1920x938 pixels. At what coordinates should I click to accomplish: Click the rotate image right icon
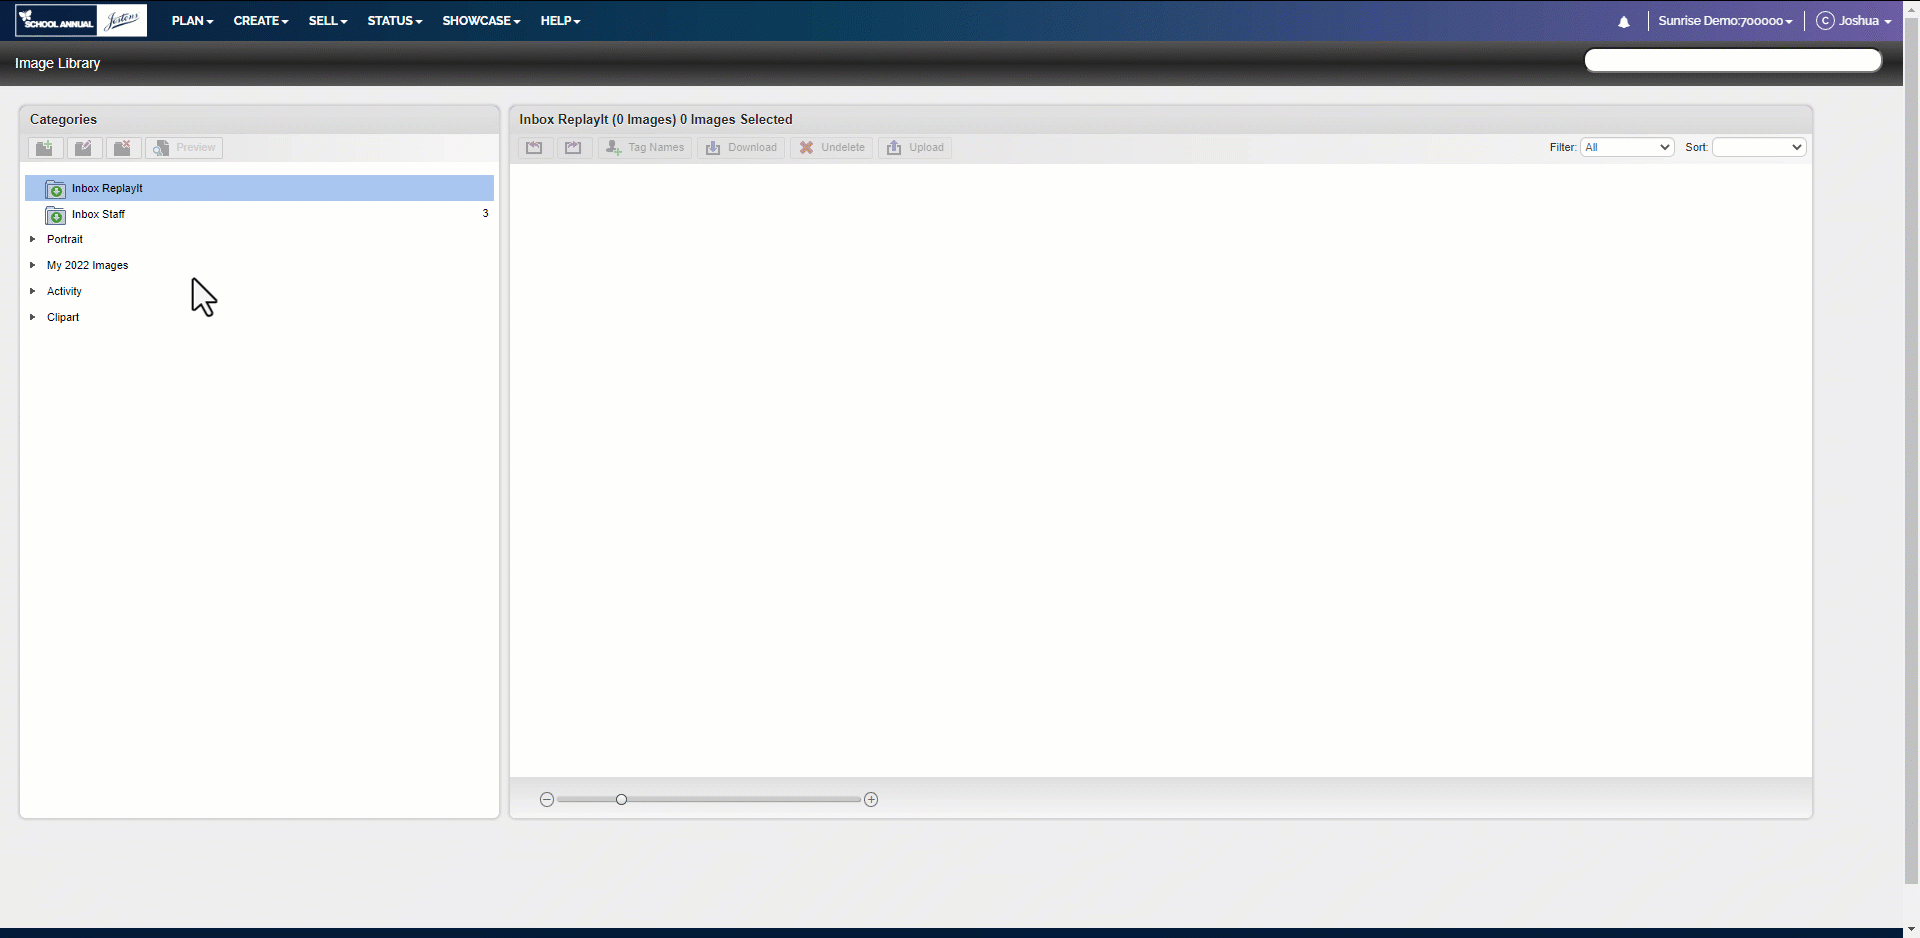click(x=574, y=148)
